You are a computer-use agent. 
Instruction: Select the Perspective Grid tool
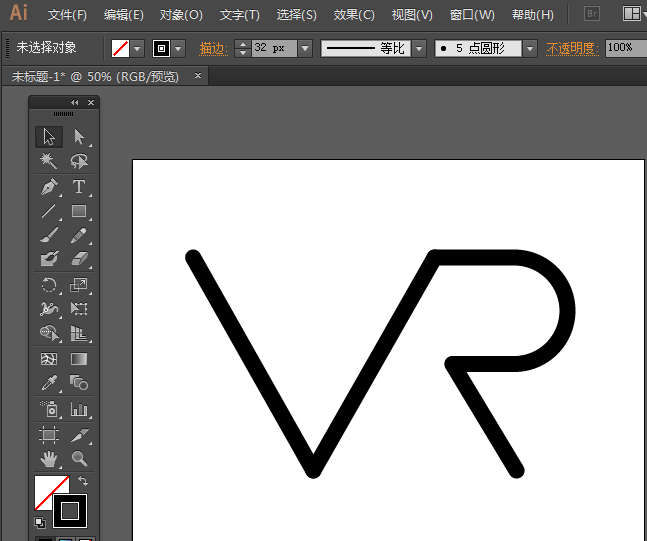click(x=79, y=333)
